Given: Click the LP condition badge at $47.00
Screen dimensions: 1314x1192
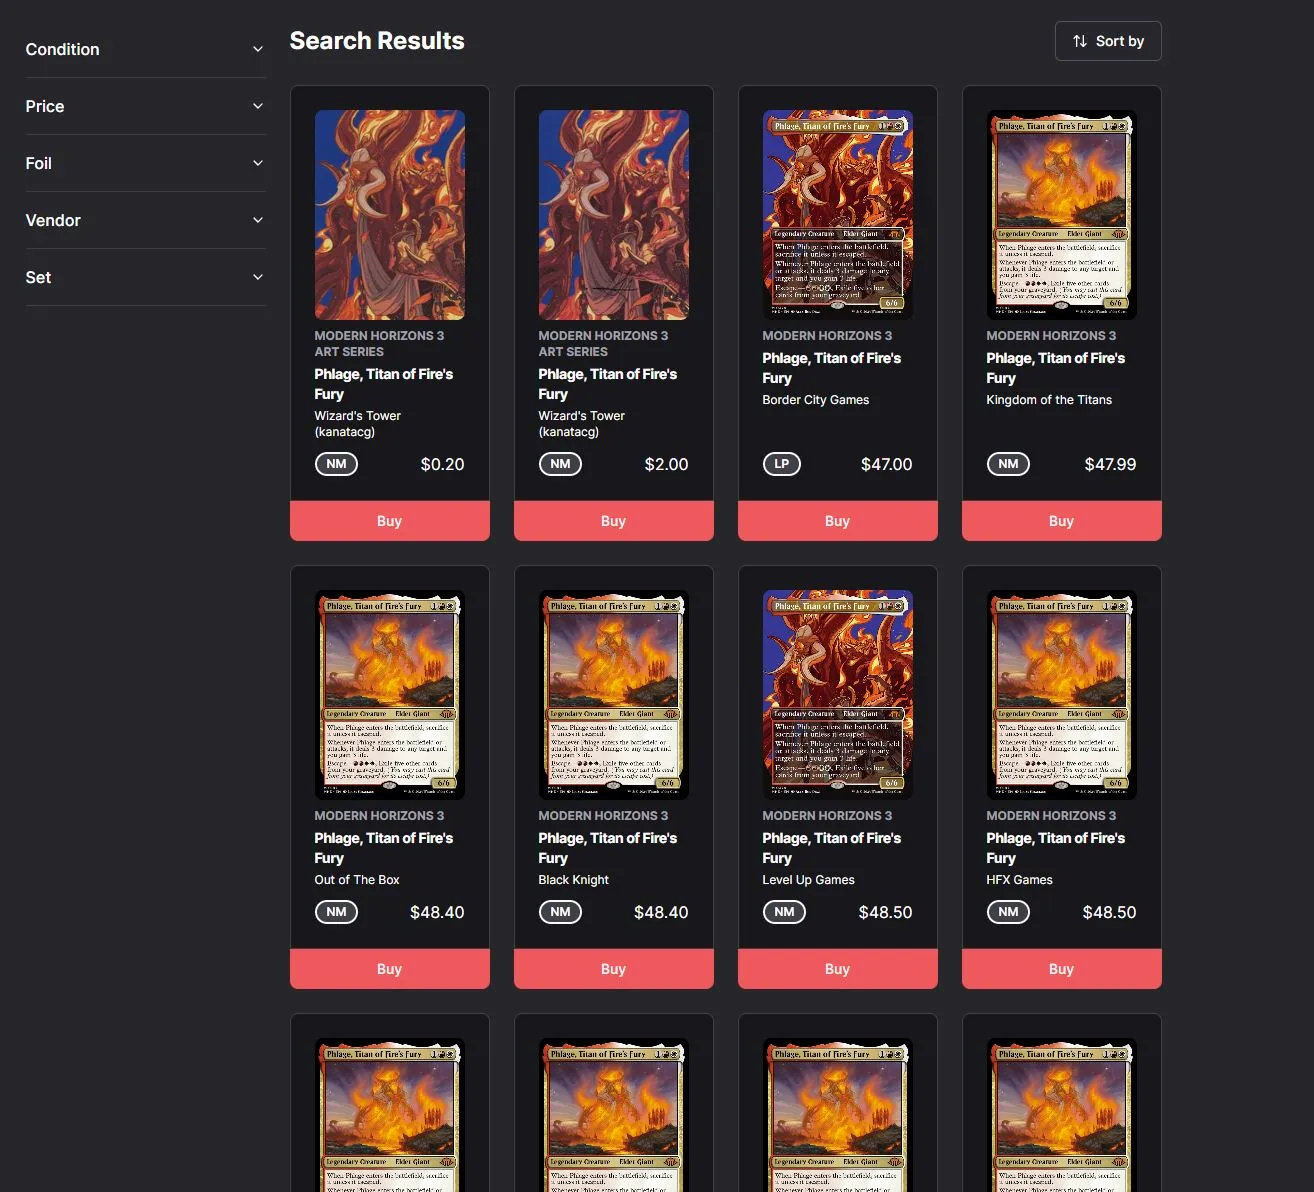Looking at the screenshot, I should pyautogui.click(x=782, y=464).
